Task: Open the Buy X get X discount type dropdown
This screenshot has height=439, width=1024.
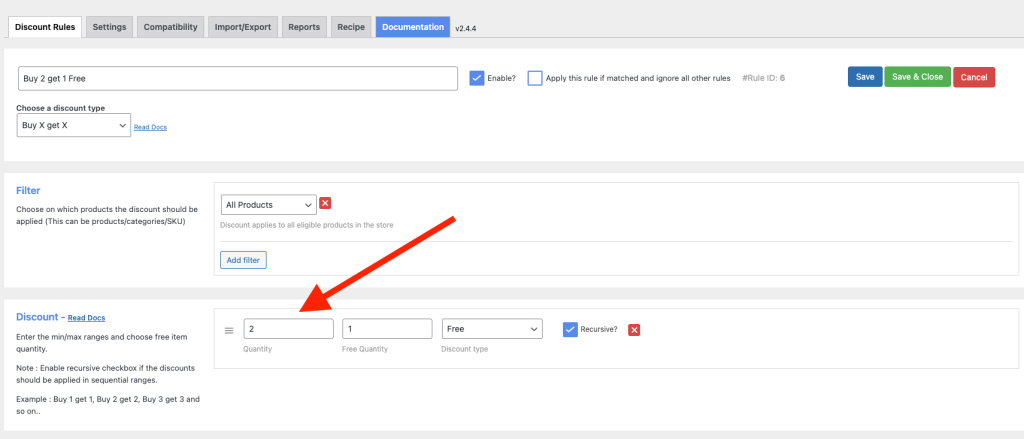Action: 73,125
